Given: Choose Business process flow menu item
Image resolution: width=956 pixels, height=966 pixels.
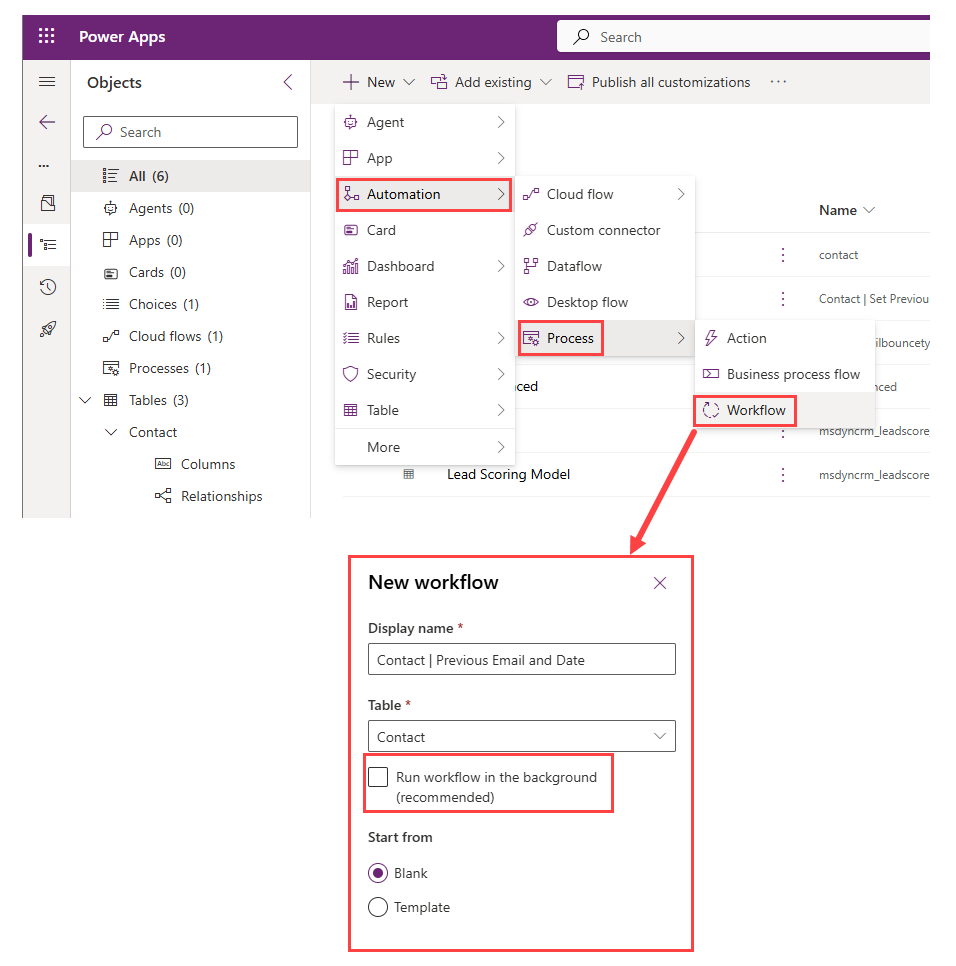Looking at the screenshot, I should tap(785, 375).
